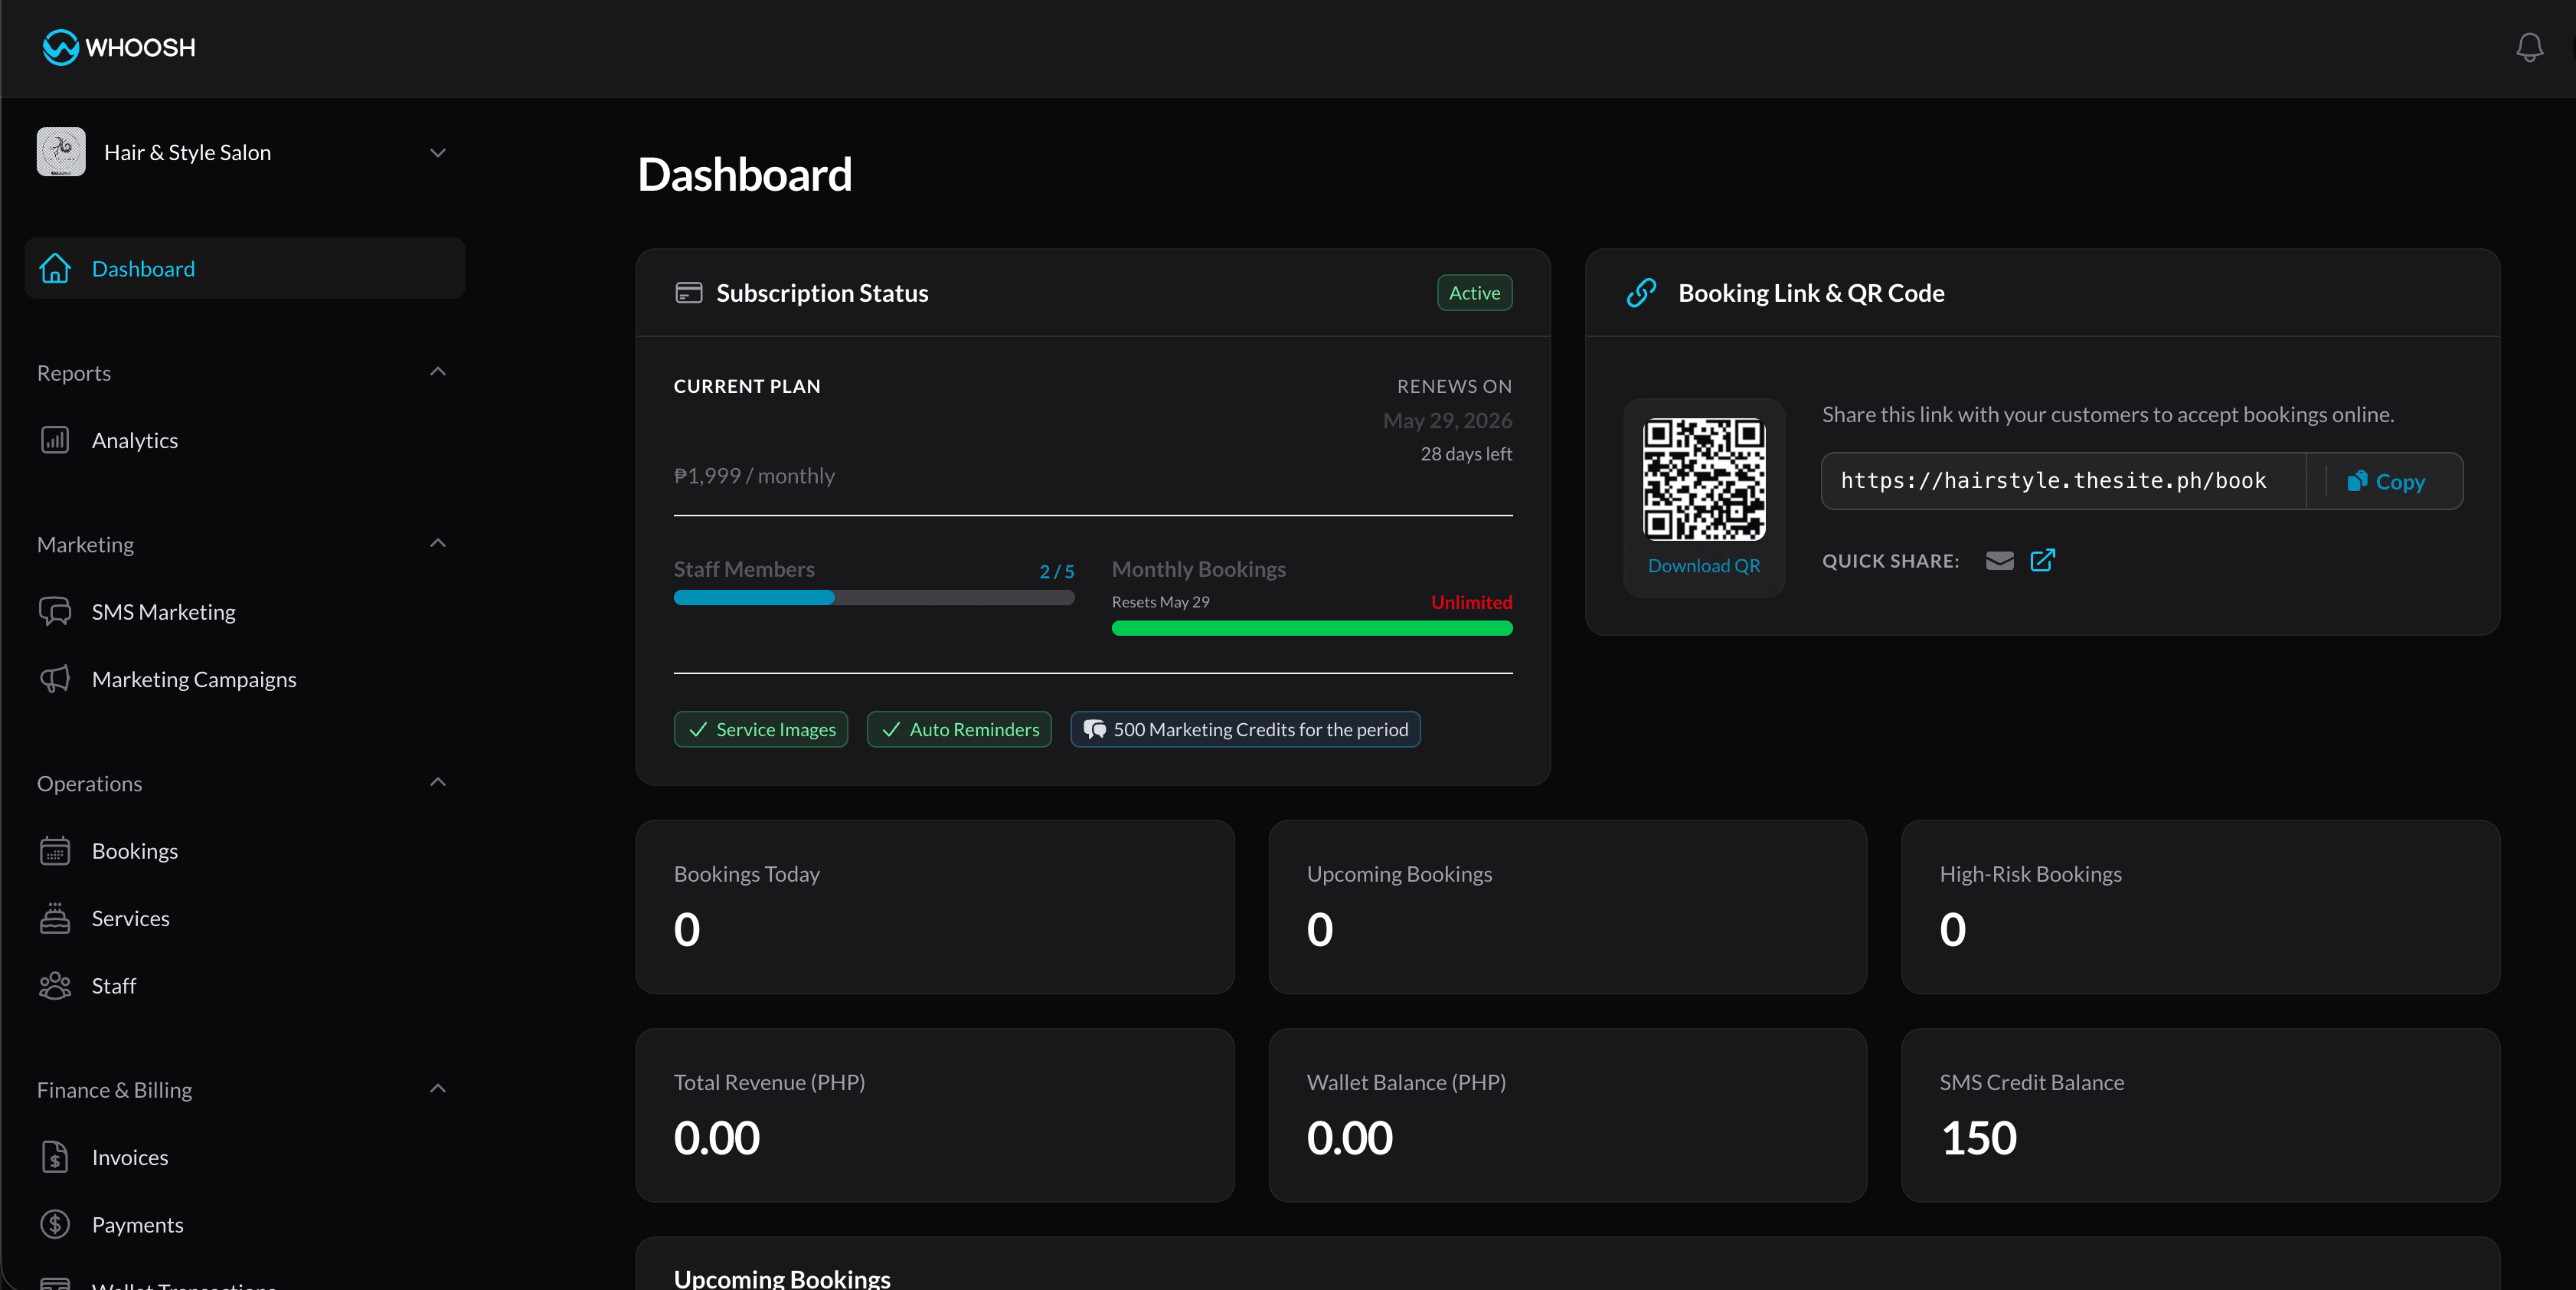2576x1290 pixels.
Task: Click the Bookings calendar icon
Action: (x=55, y=850)
